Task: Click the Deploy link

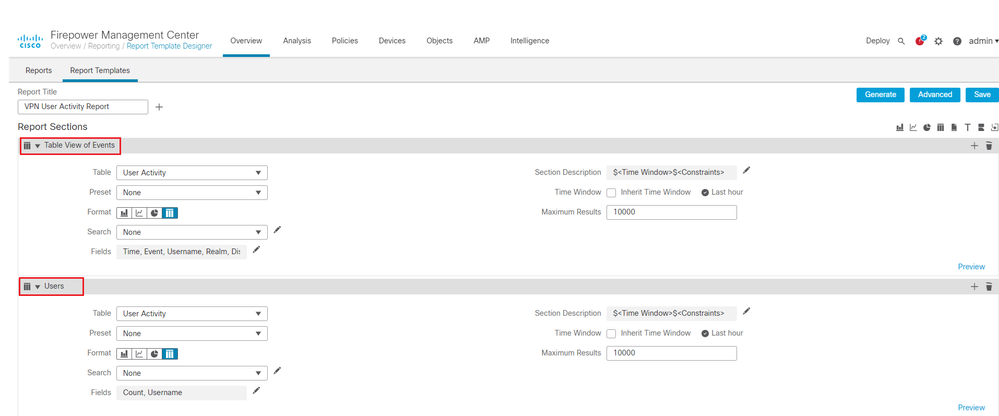Action: pos(878,41)
